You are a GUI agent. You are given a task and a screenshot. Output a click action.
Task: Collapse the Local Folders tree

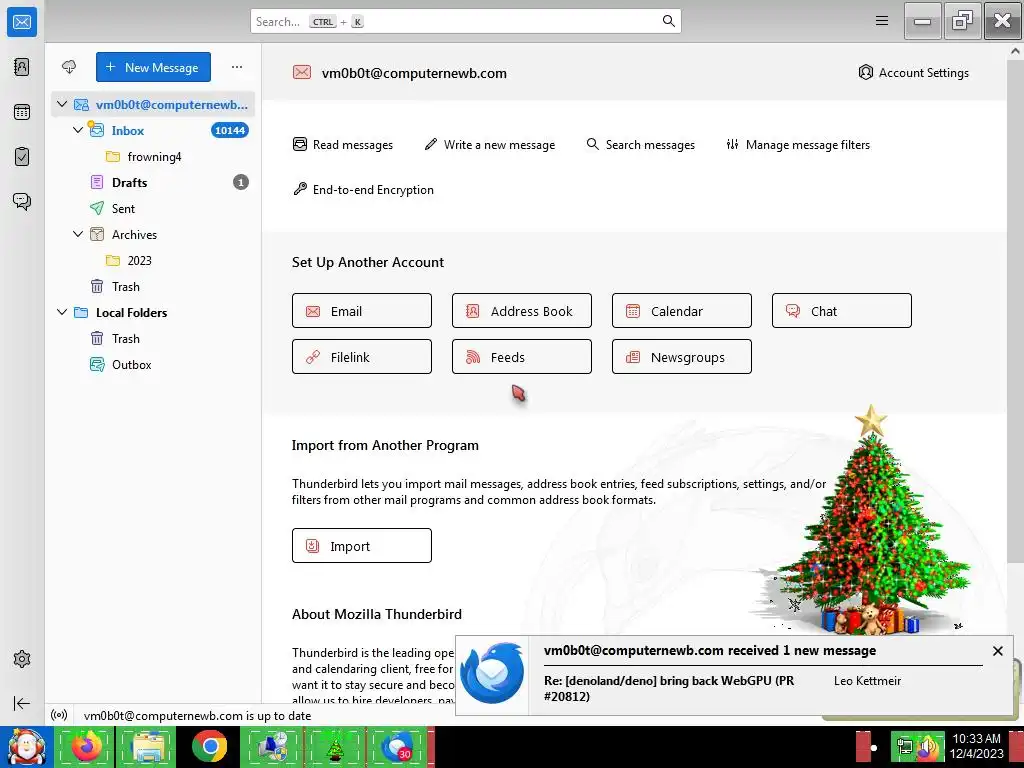[62, 312]
